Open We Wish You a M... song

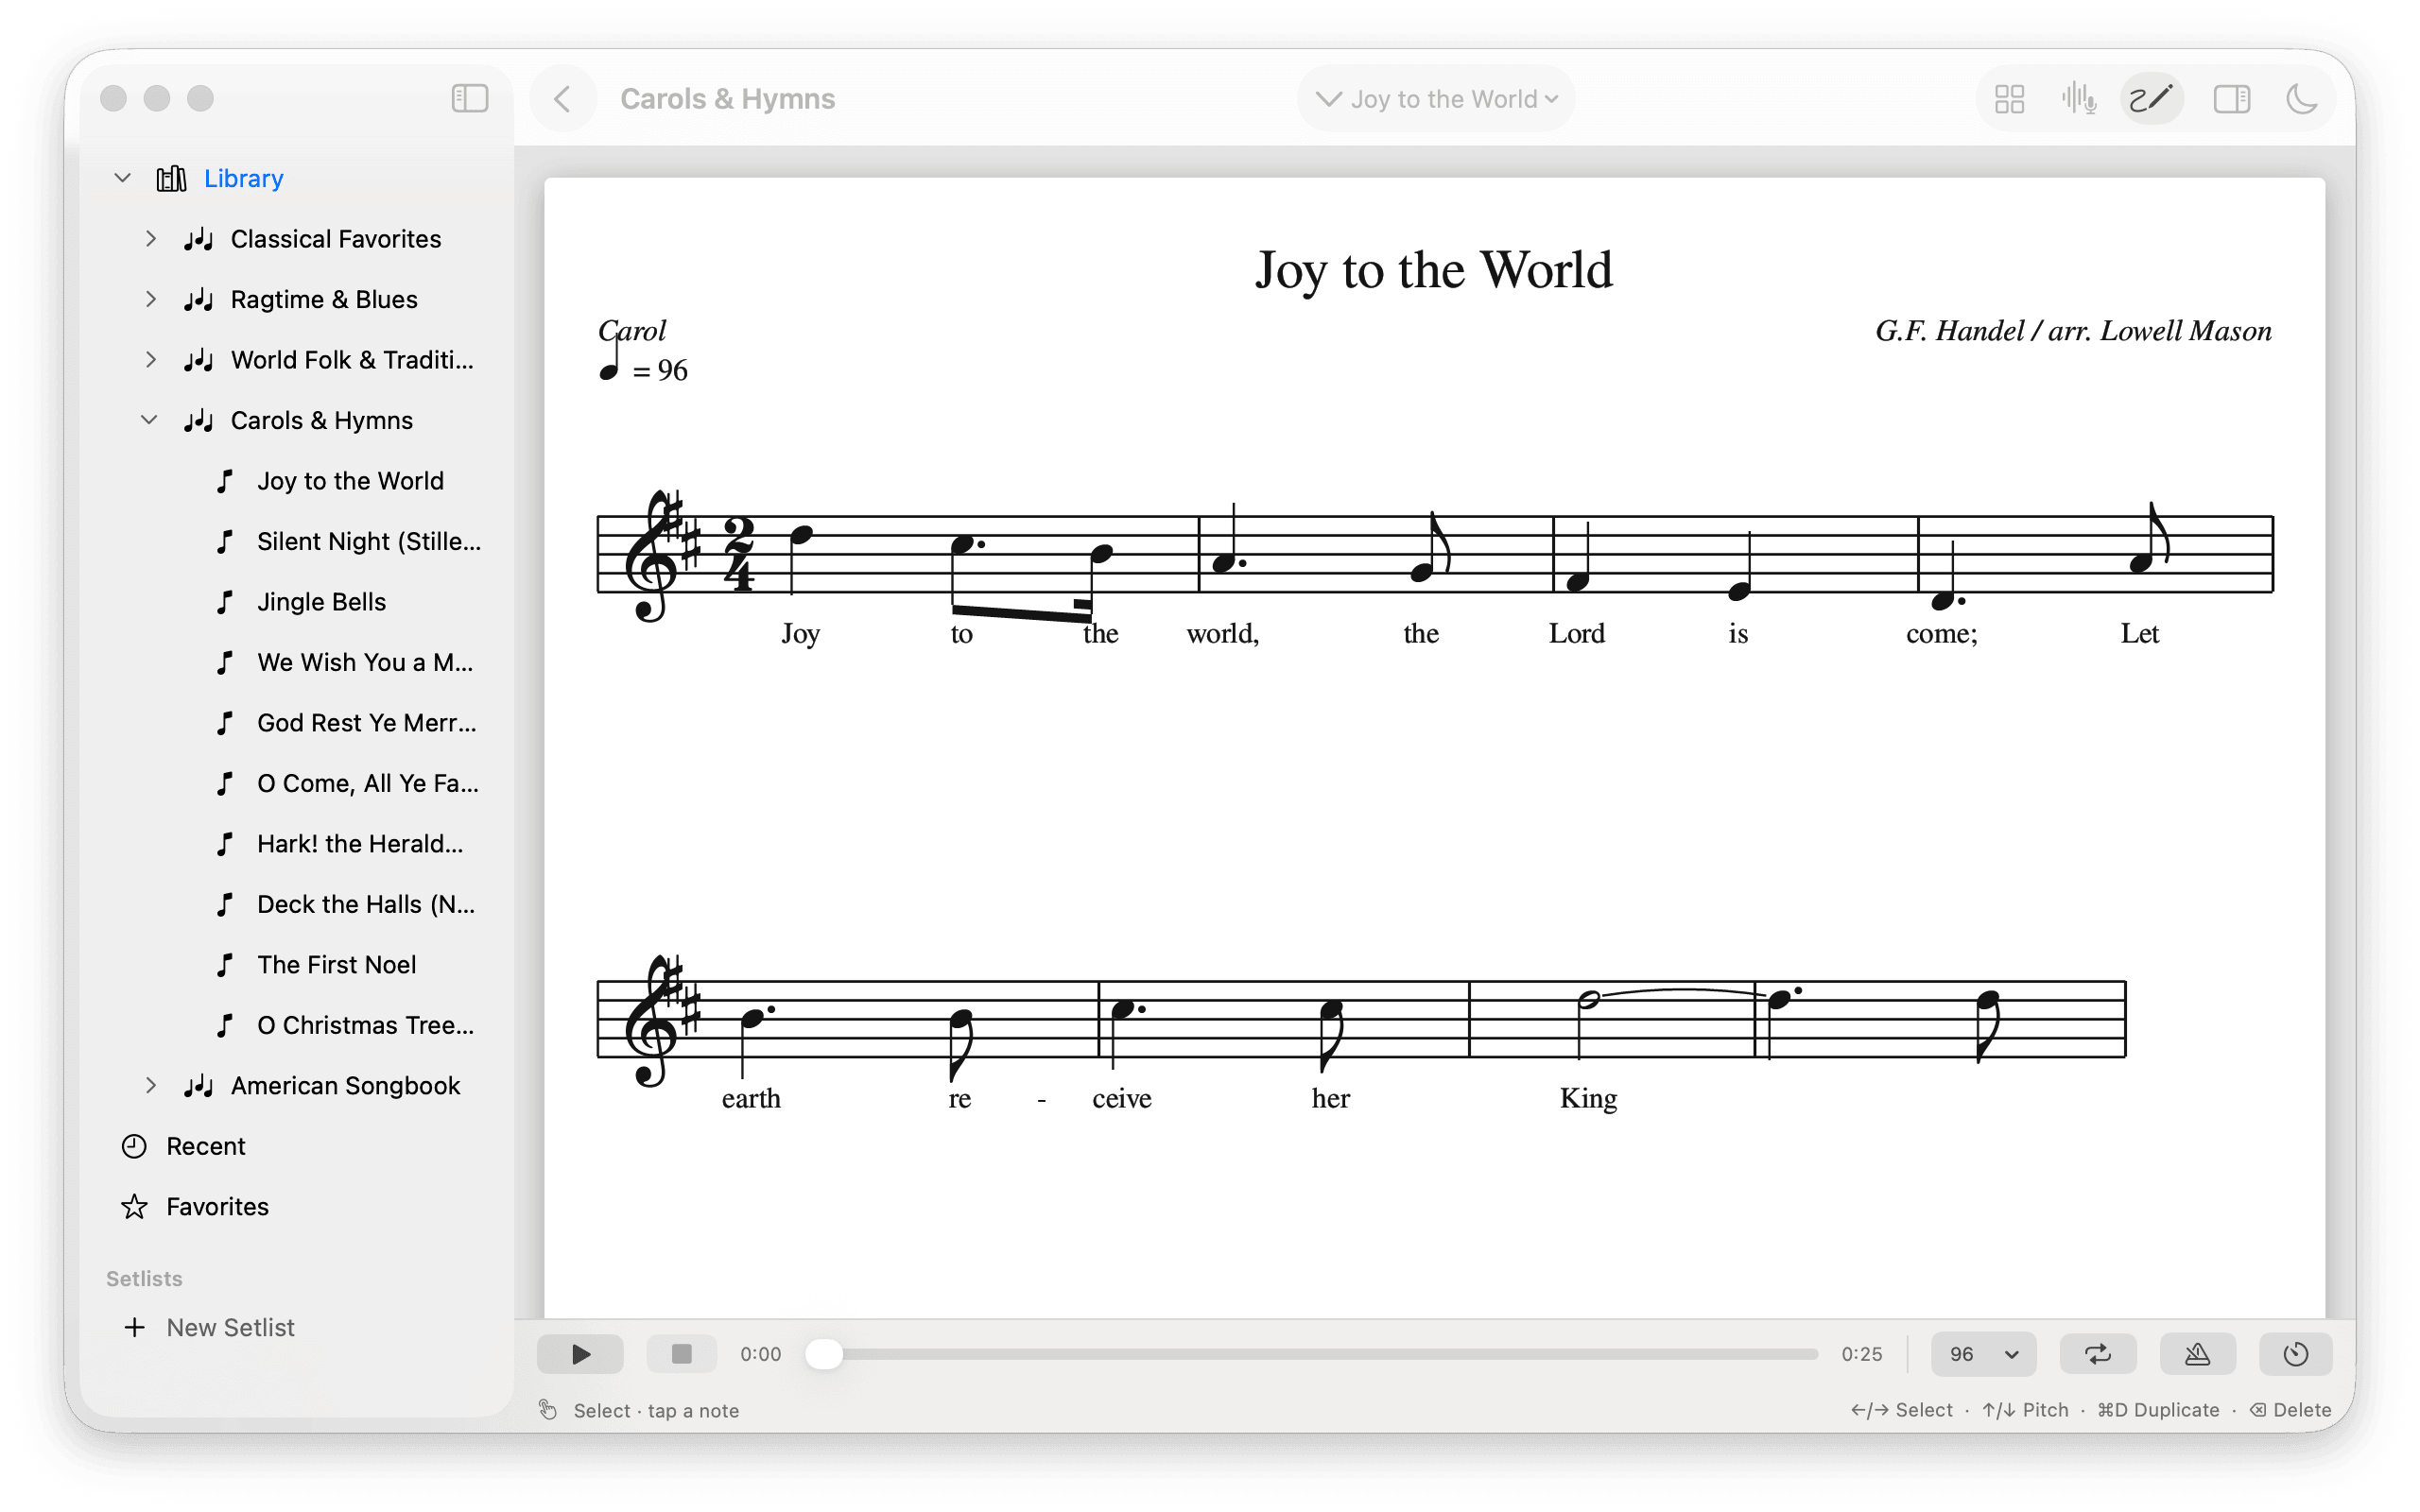tap(365, 662)
